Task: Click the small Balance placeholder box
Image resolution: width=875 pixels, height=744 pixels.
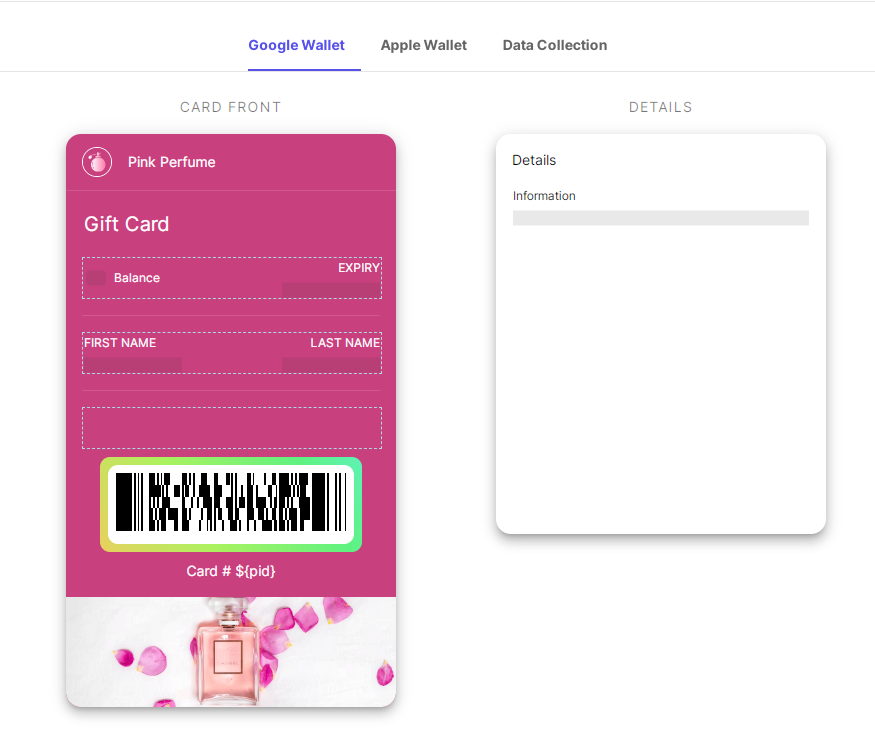Action: [x=96, y=278]
